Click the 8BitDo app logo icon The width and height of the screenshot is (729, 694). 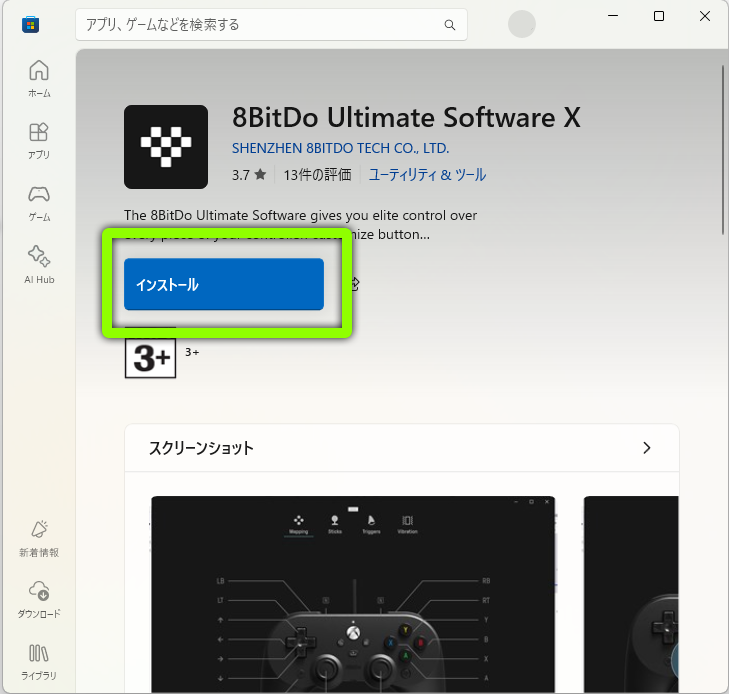[x=166, y=147]
